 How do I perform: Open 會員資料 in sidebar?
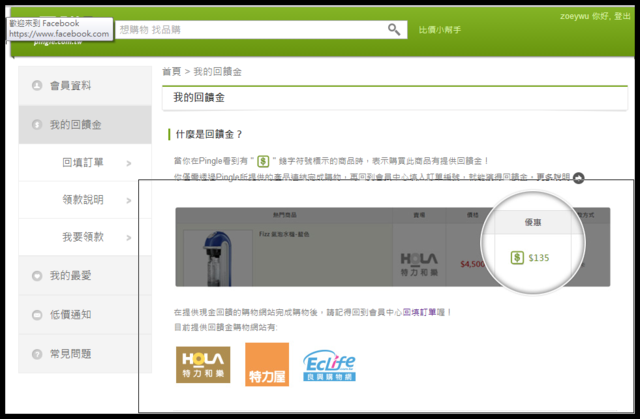pos(85,86)
